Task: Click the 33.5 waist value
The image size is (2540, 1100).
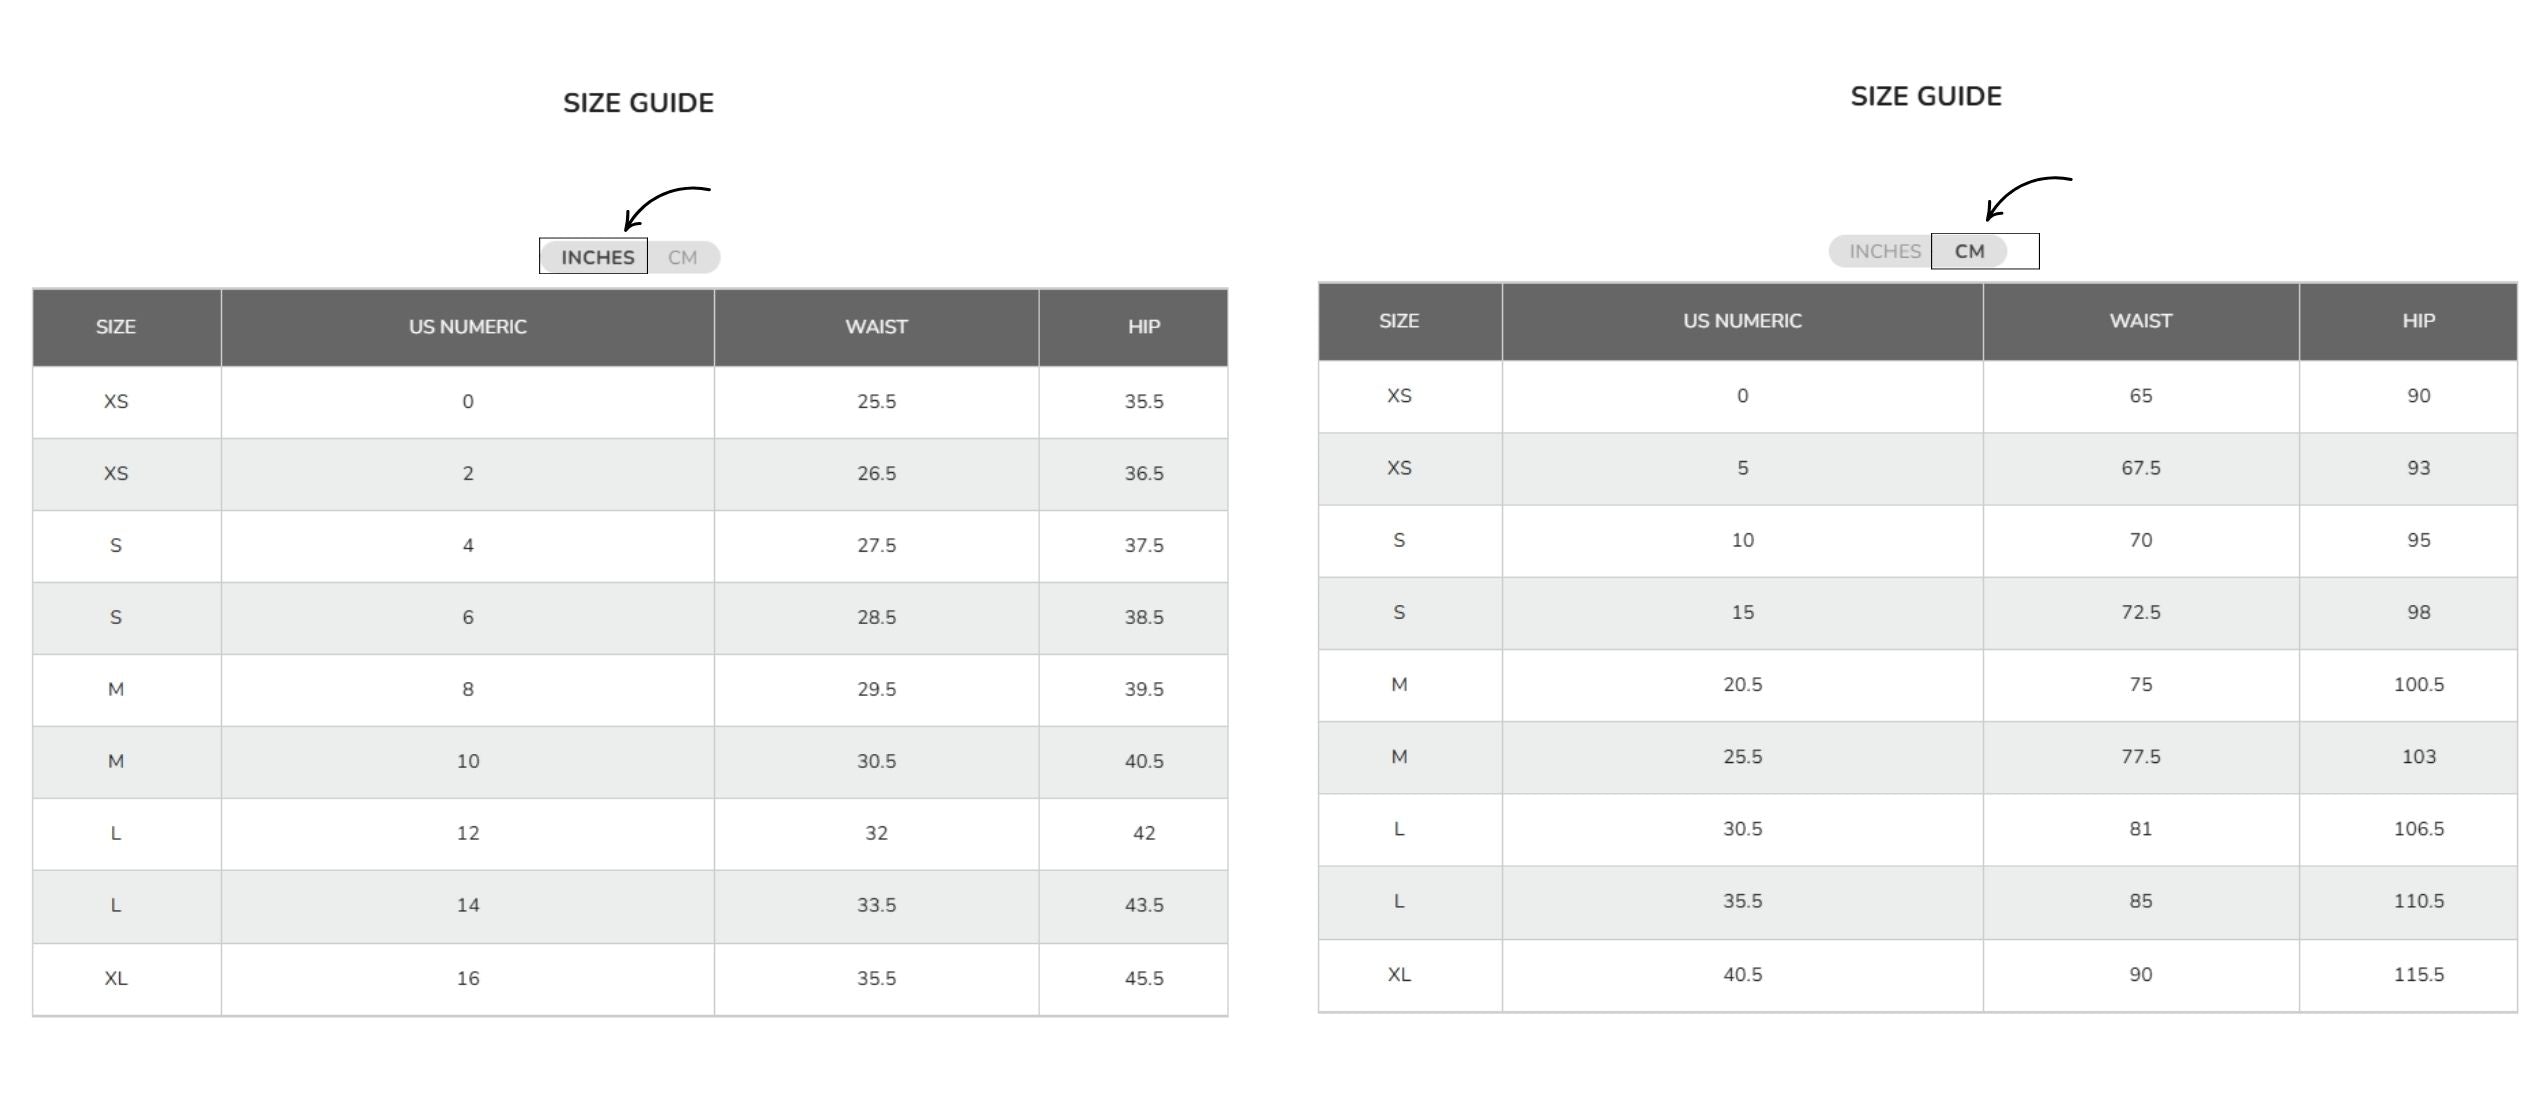Action: pos(876,905)
